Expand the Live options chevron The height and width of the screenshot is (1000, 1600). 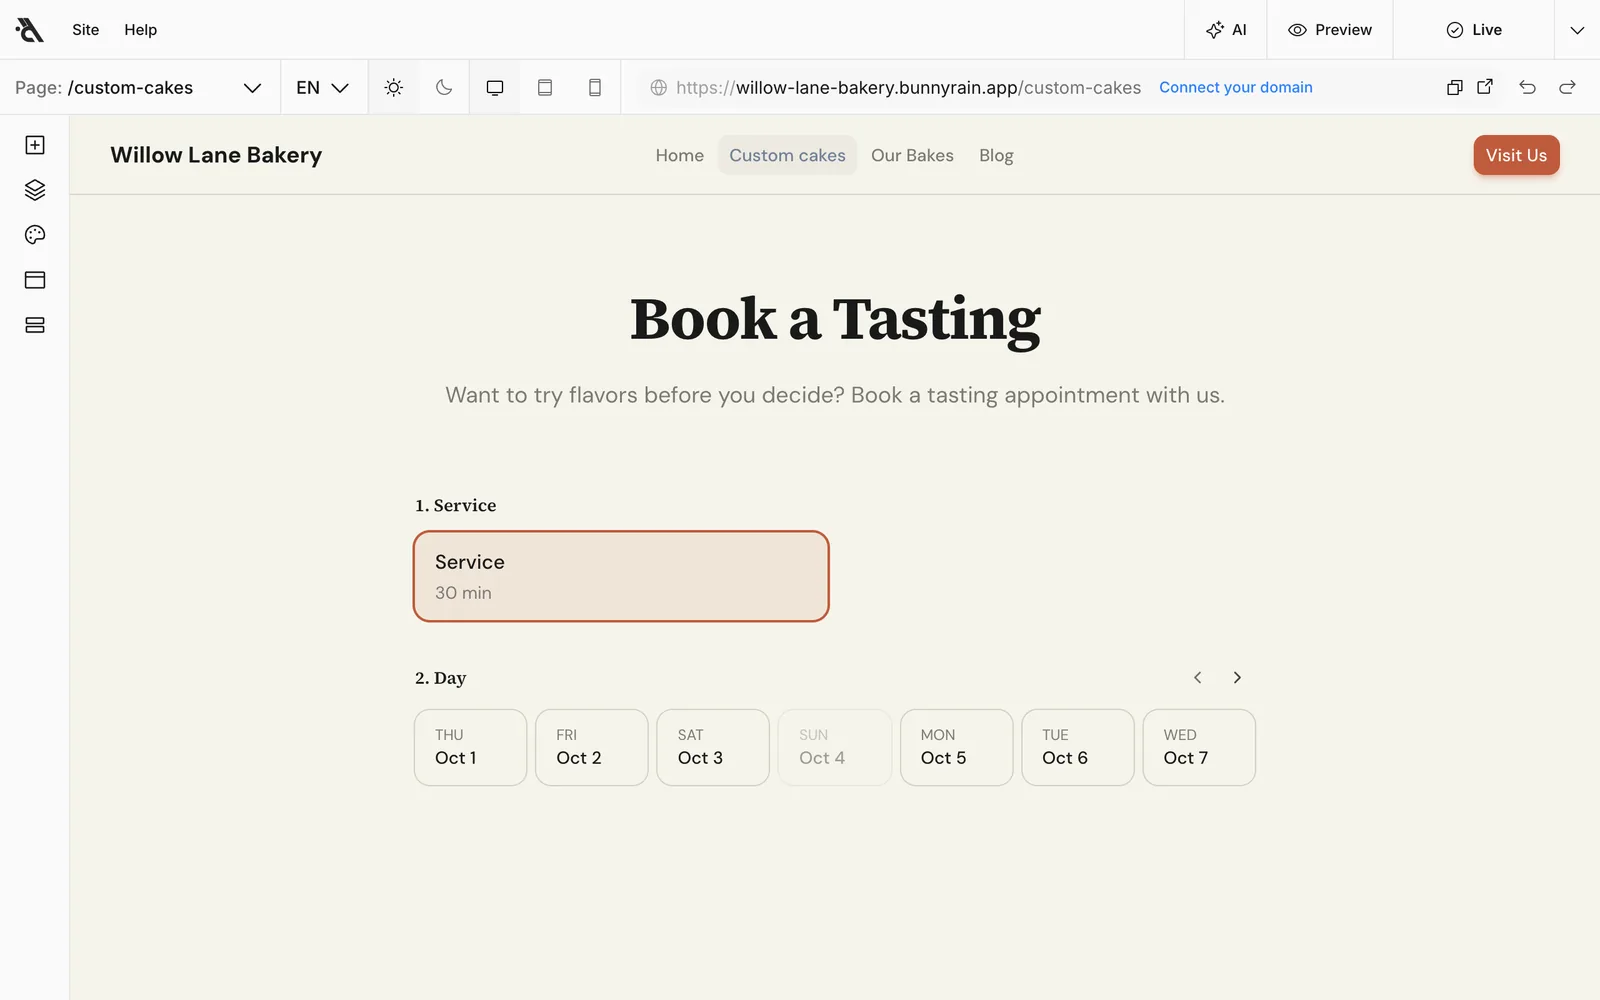[x=1577, y=30]
